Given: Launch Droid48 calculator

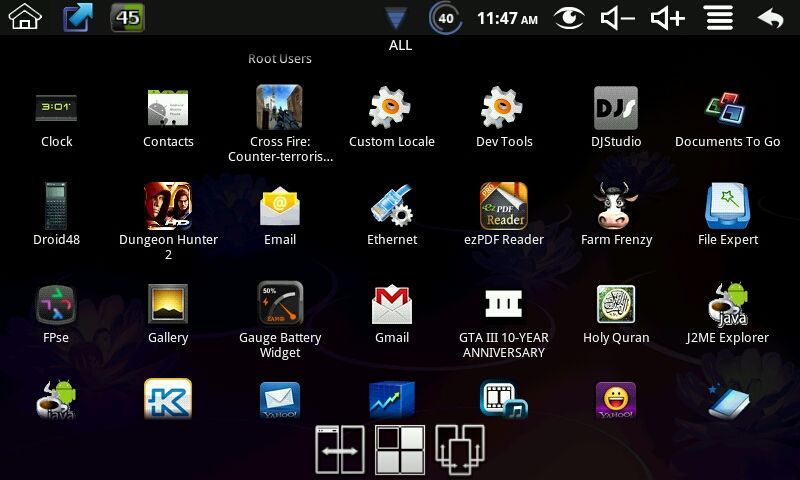Looking at the screenshot, I should coord(56,206).
